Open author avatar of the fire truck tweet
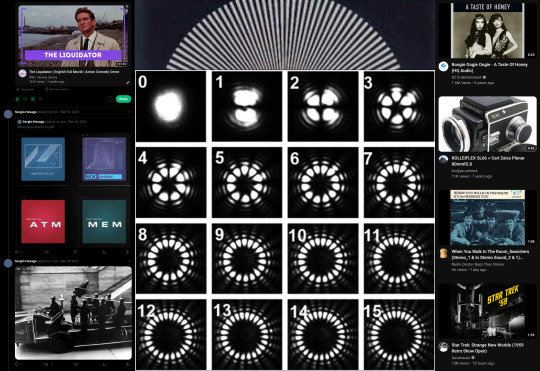Screen dimensions: 540x371 [8, 264]
